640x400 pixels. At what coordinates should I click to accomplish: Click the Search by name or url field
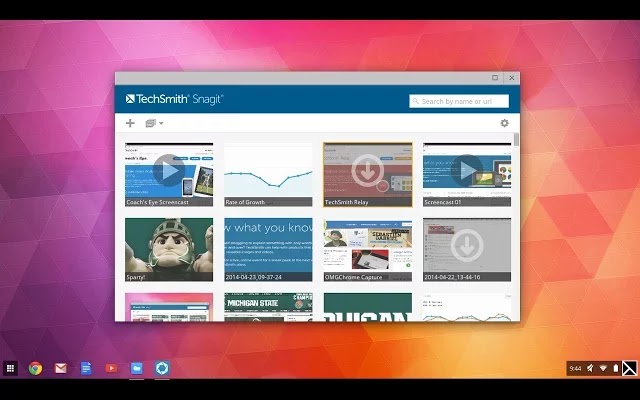(x=459, y=101)
